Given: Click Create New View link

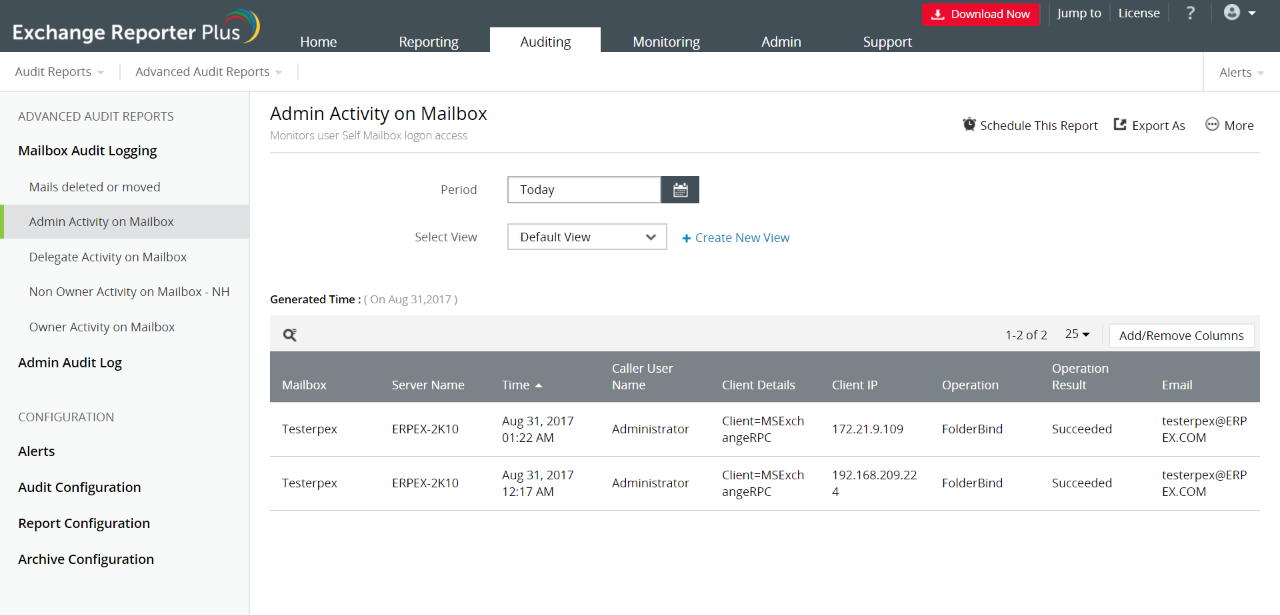Looking at the screenshot, I should [736, 238].
